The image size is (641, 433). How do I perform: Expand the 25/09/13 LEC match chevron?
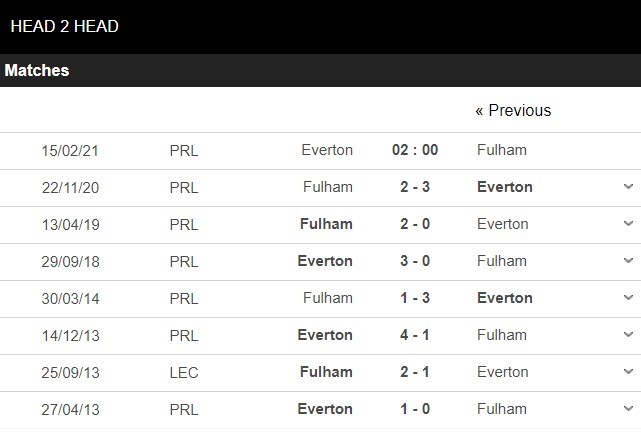(628, 372)
